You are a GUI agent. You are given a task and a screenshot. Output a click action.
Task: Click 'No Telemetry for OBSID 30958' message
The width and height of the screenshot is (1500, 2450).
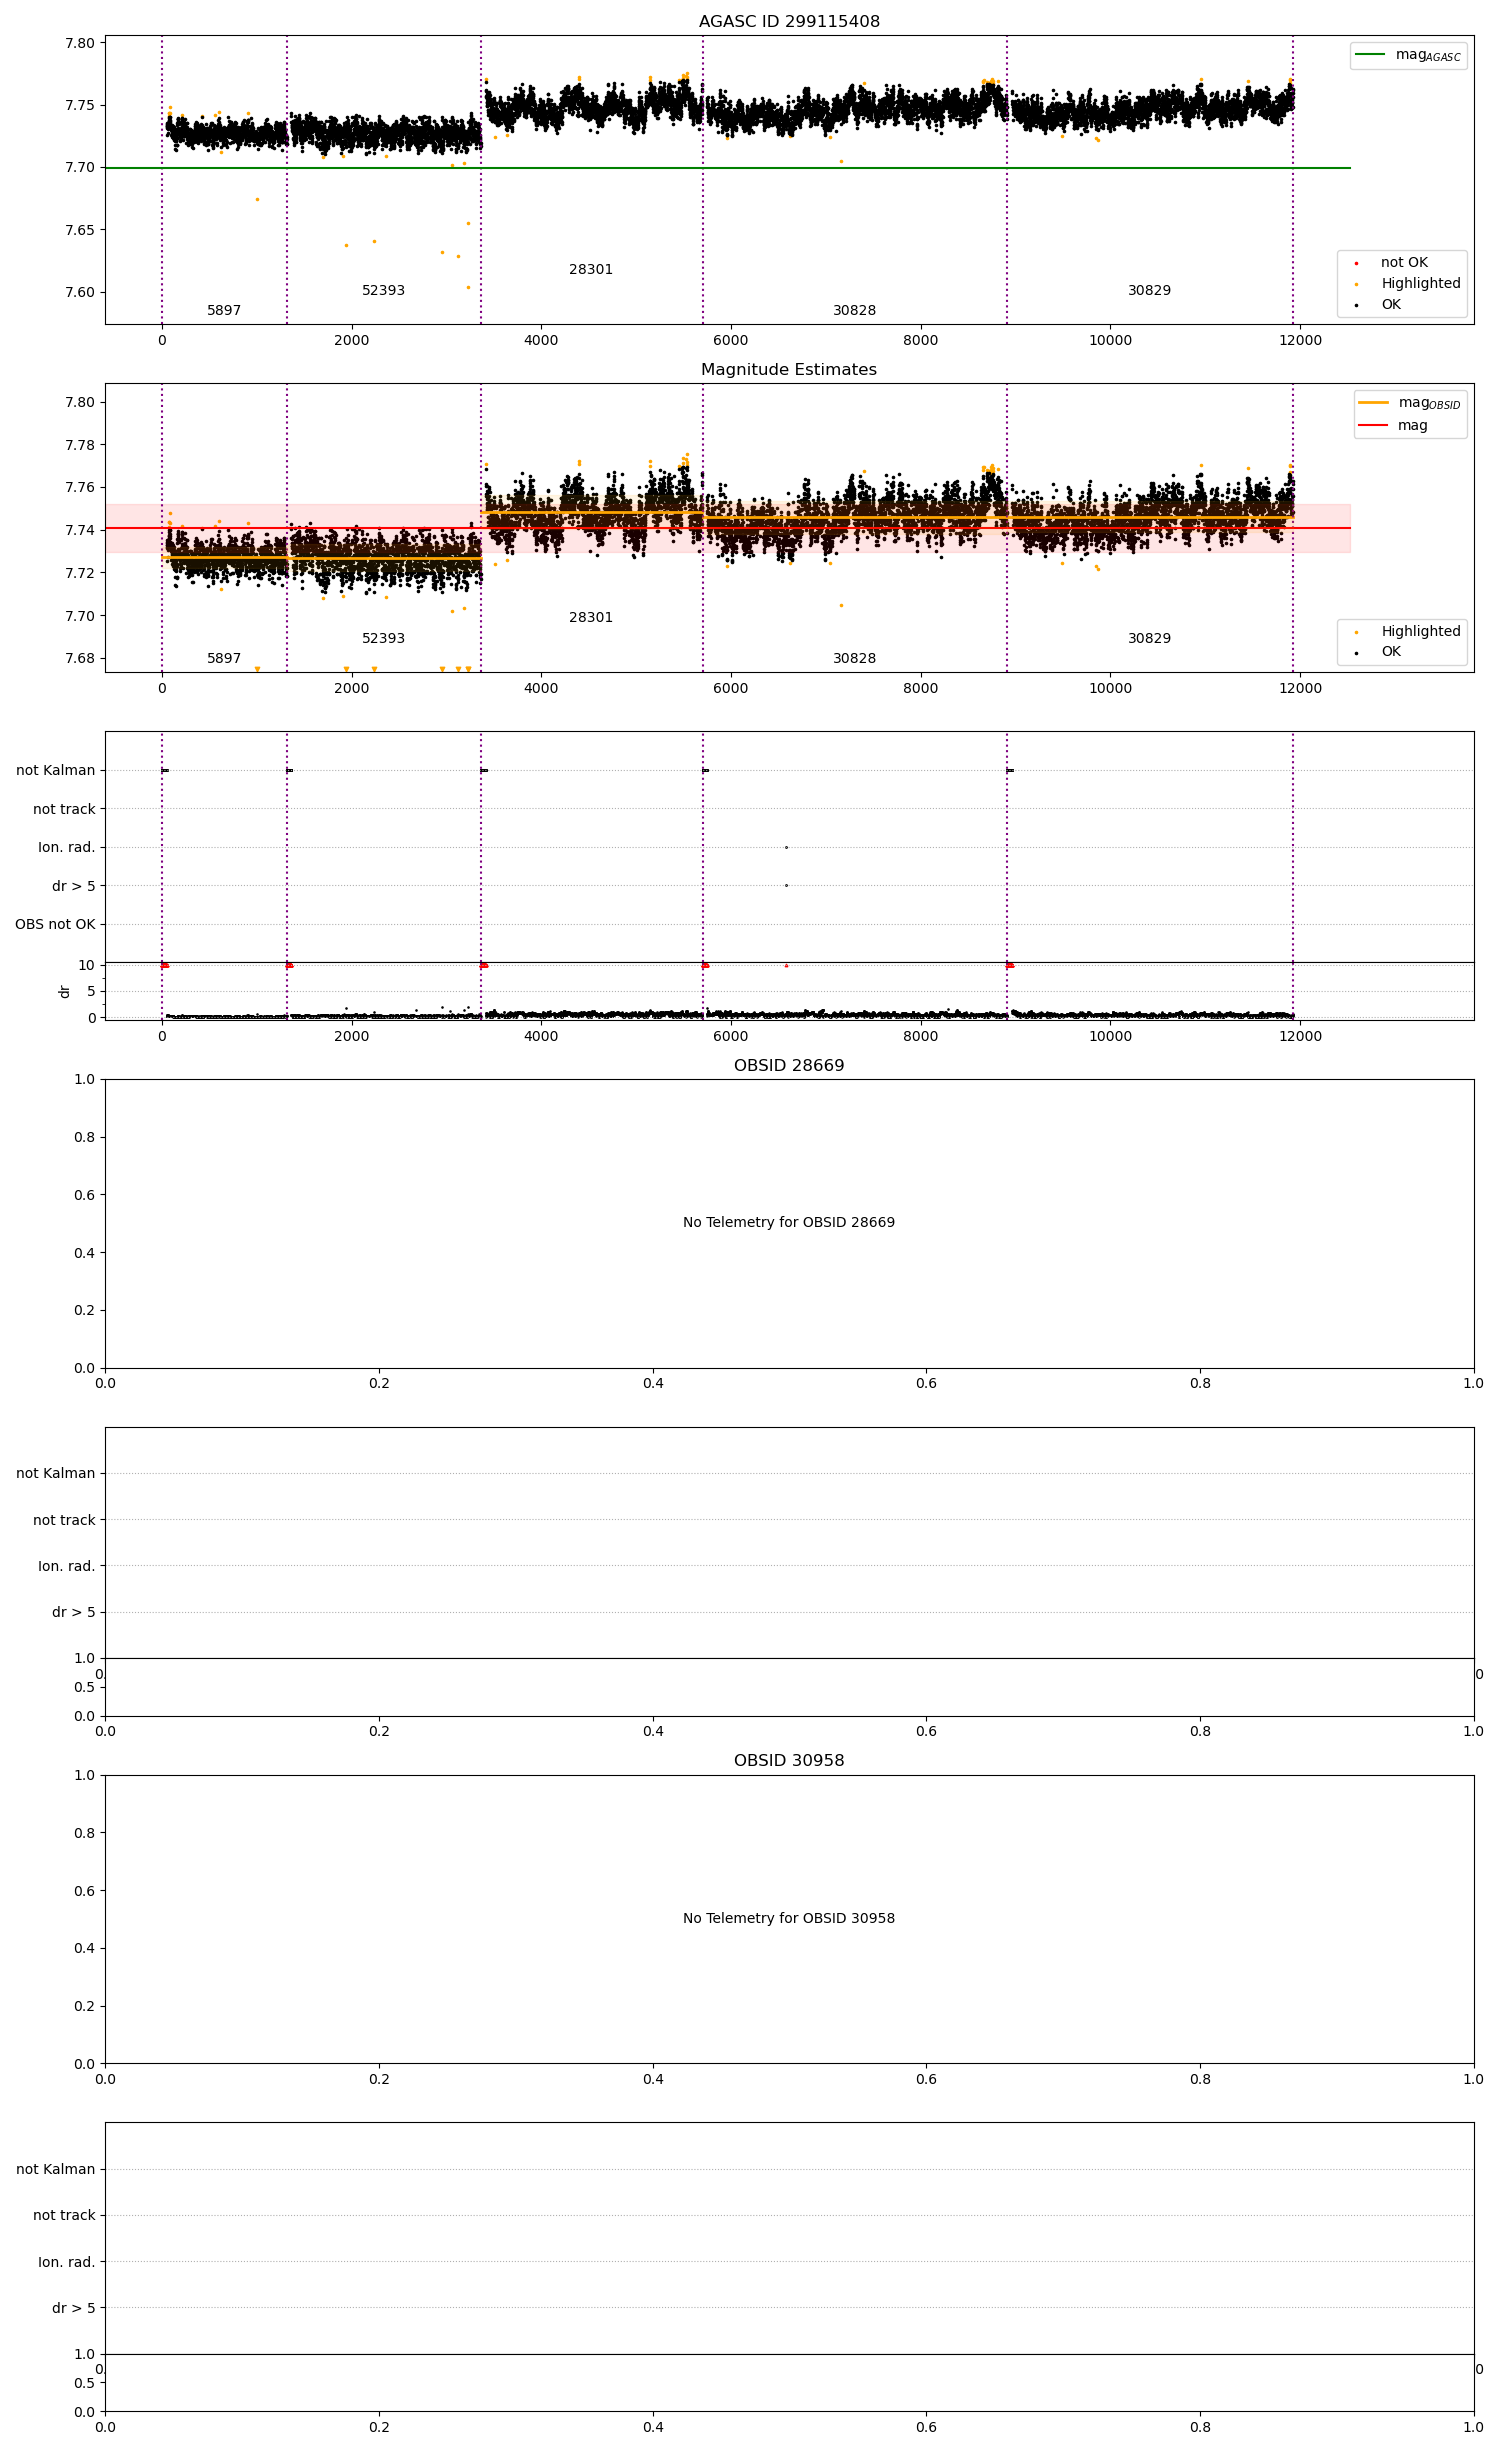(x=789, y=1918)
